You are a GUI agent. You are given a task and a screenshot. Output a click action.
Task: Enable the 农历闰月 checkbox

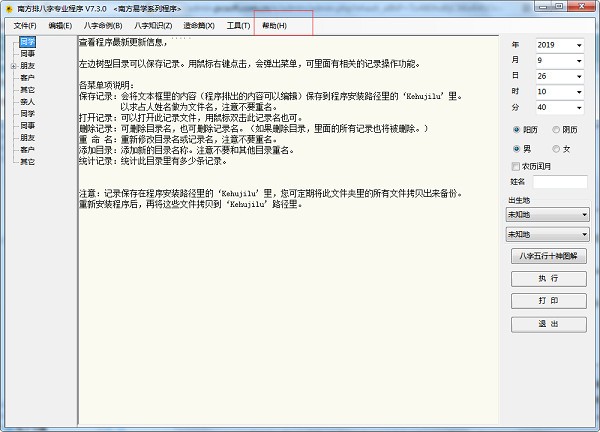pos(515,166)
